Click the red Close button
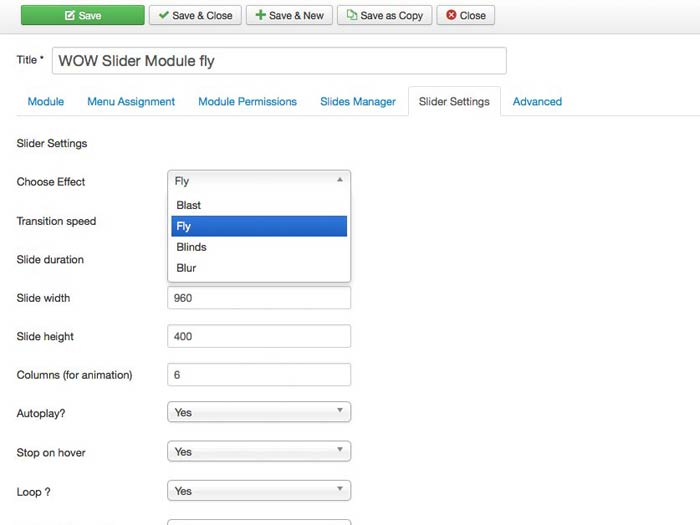Screen dimensions: 700x525 tap(465, 15)
